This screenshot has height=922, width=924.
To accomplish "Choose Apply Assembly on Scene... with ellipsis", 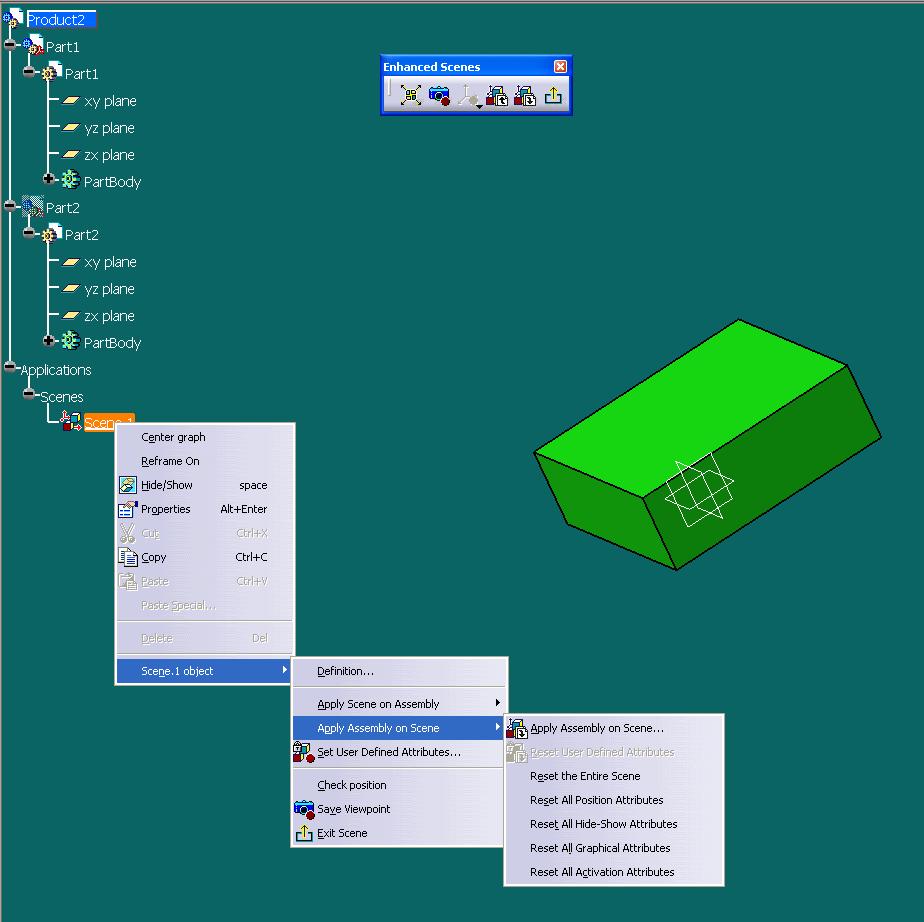I will click(x=614, y=728).
